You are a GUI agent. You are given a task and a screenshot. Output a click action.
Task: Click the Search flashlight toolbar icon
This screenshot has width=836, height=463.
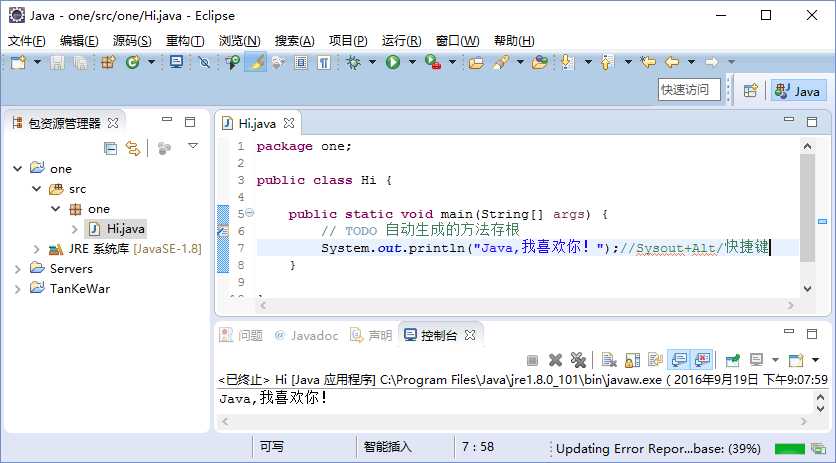(x=501, y=62)
